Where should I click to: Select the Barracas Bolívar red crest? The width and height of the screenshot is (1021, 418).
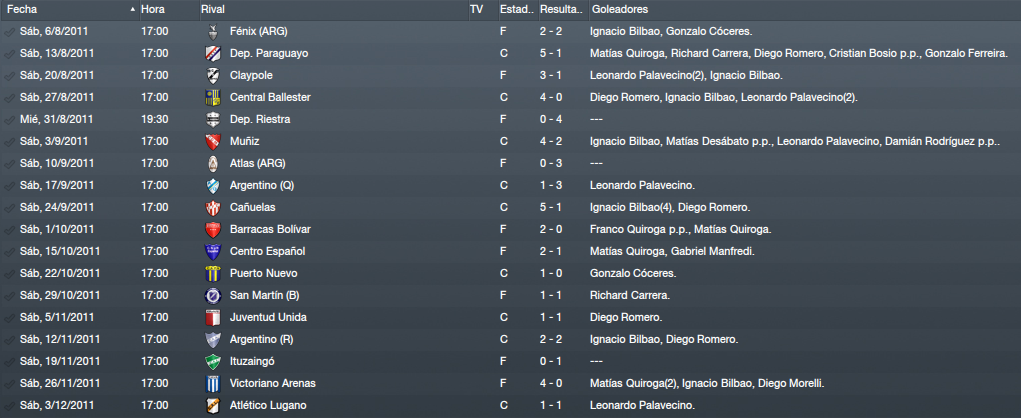[x=212, y=230]
